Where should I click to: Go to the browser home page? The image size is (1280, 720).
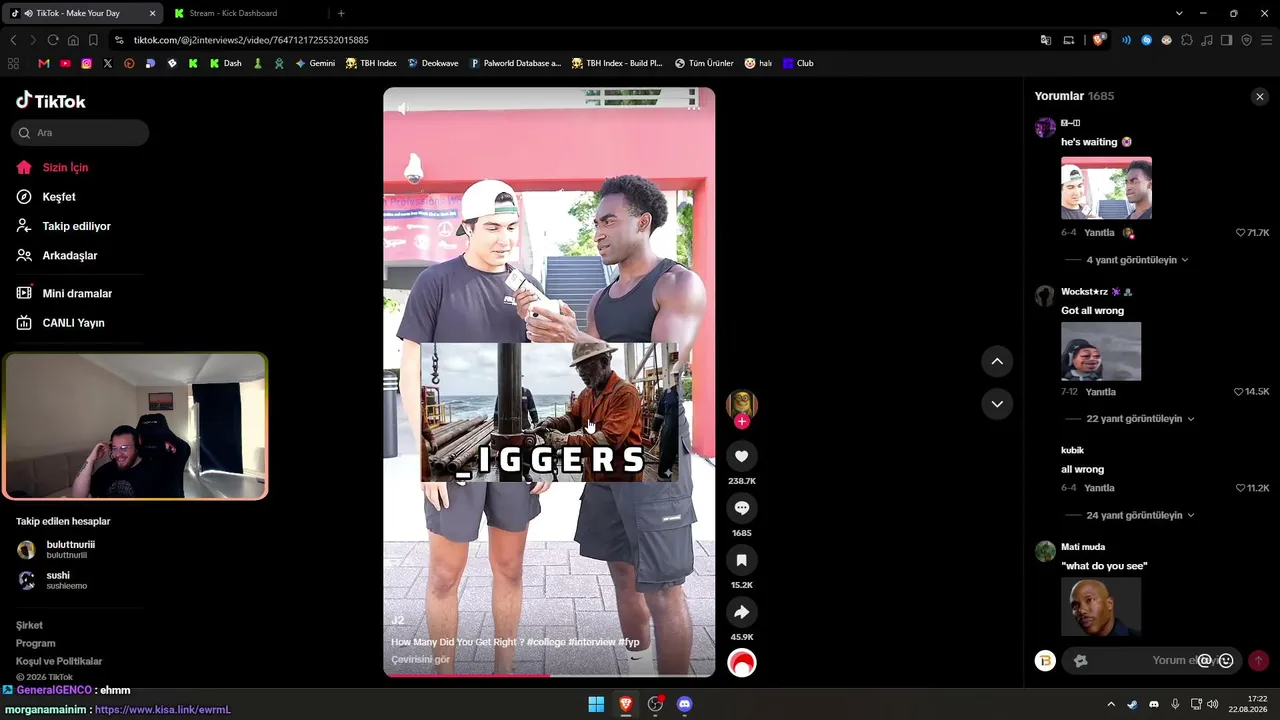click(73, 40)
